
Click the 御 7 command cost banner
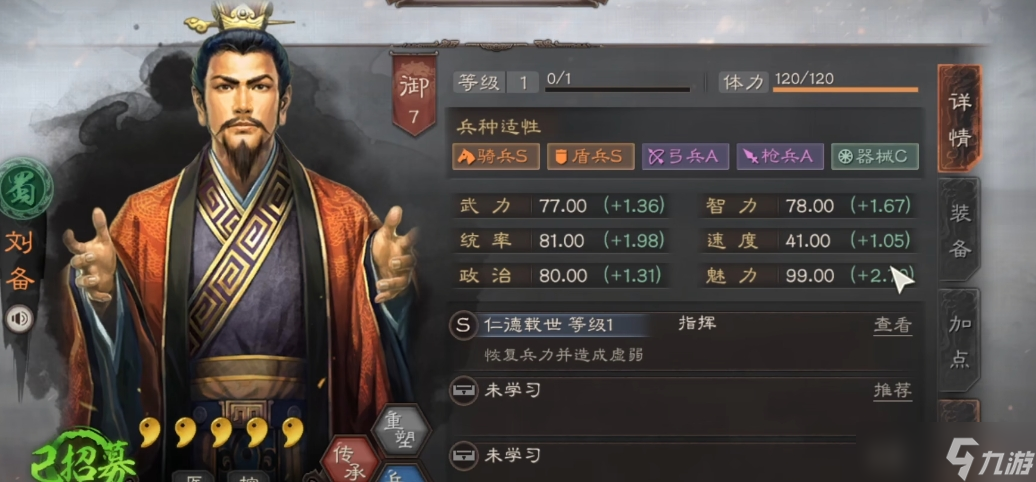tap(414, 96)
